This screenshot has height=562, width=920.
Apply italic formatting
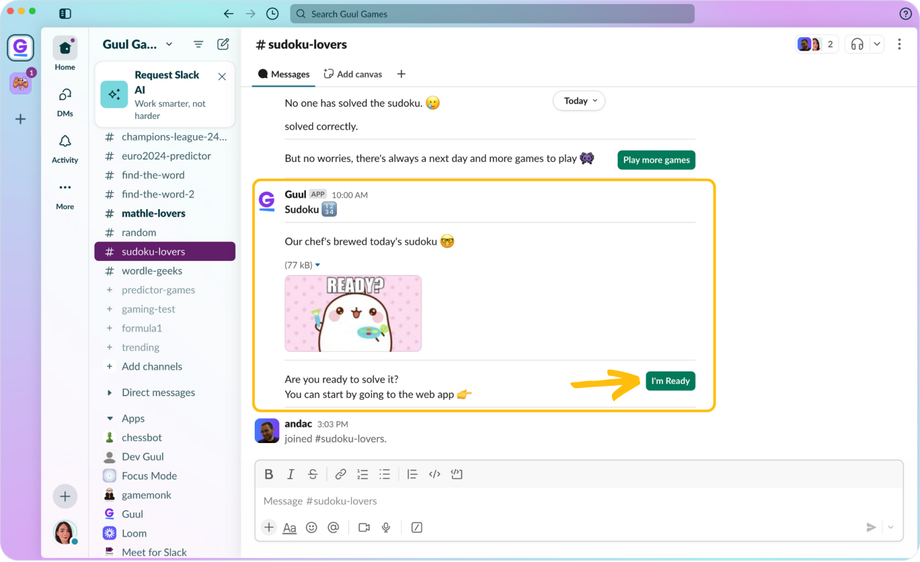290,475
